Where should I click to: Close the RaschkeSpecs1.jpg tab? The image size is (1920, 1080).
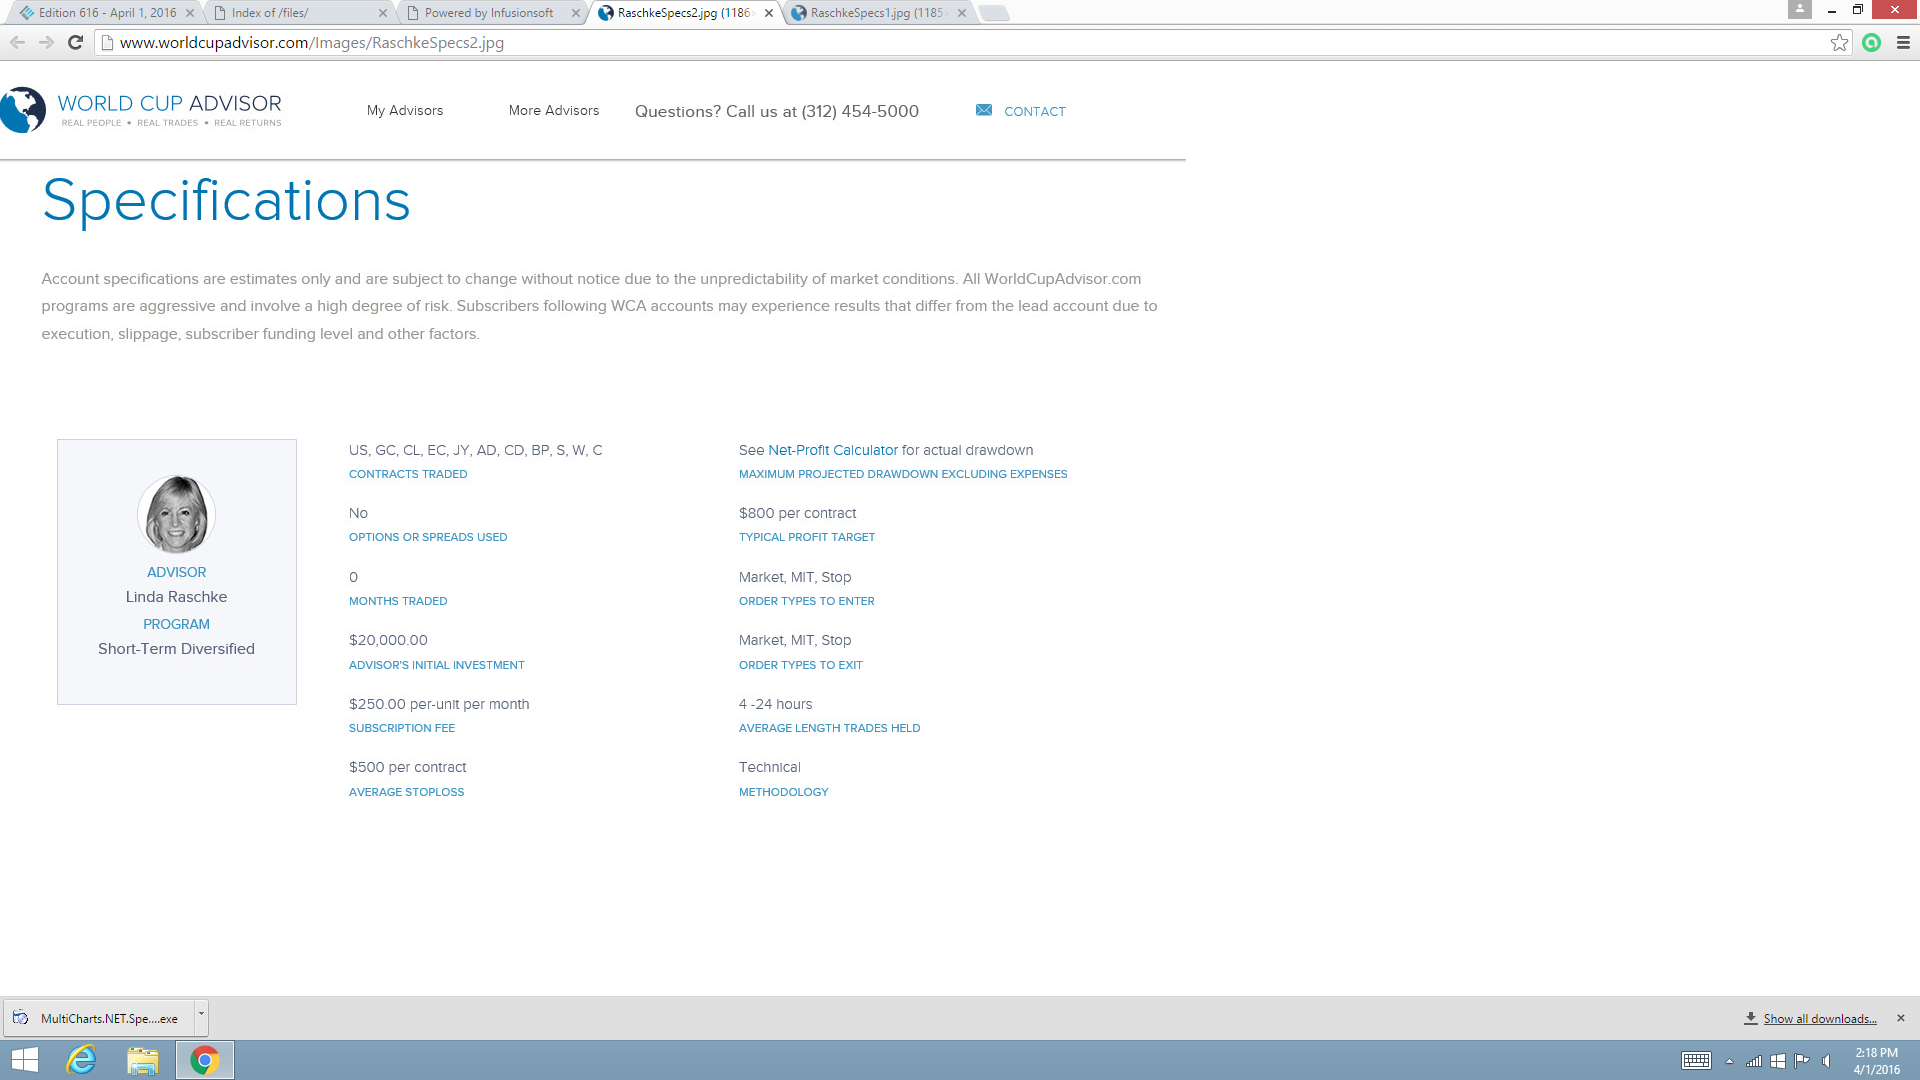[x=962, y=13]
